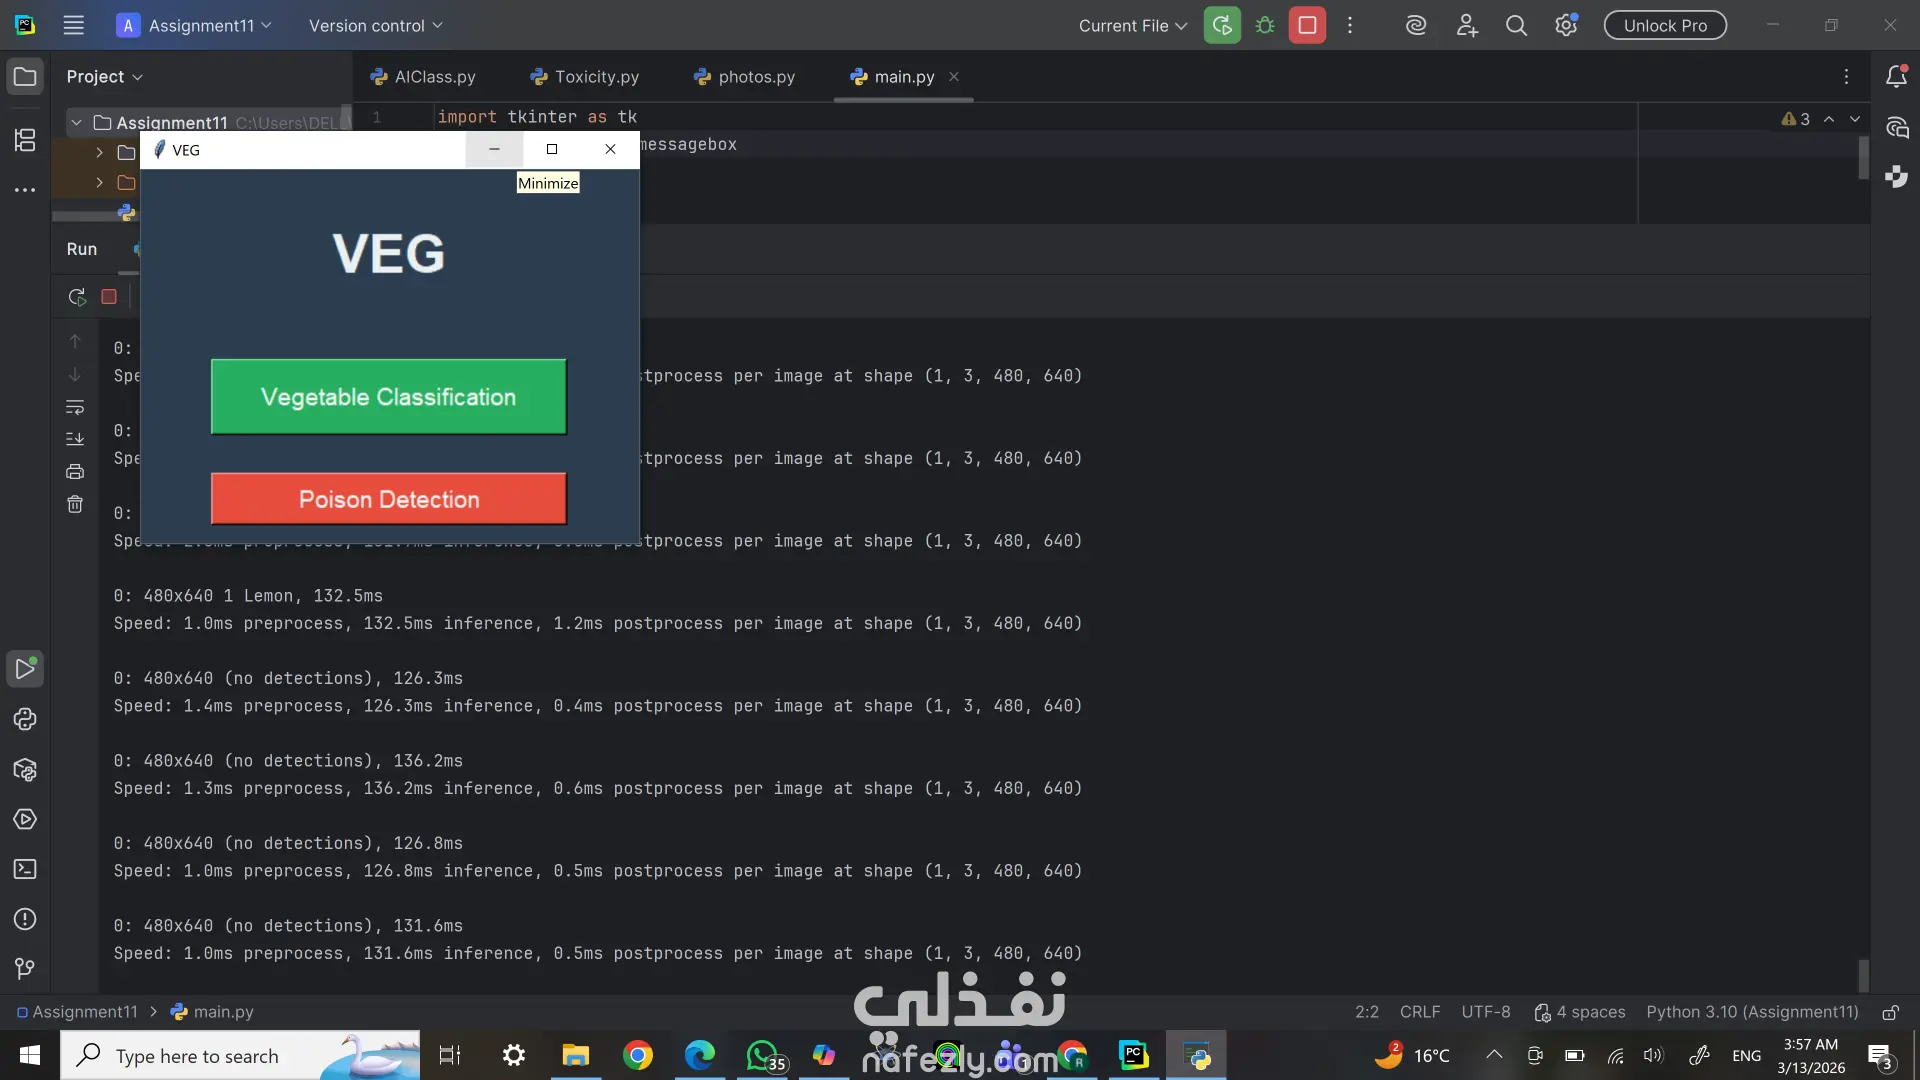Open the Run tool window icon in left bar
1920x1080 pixels.
25,669
